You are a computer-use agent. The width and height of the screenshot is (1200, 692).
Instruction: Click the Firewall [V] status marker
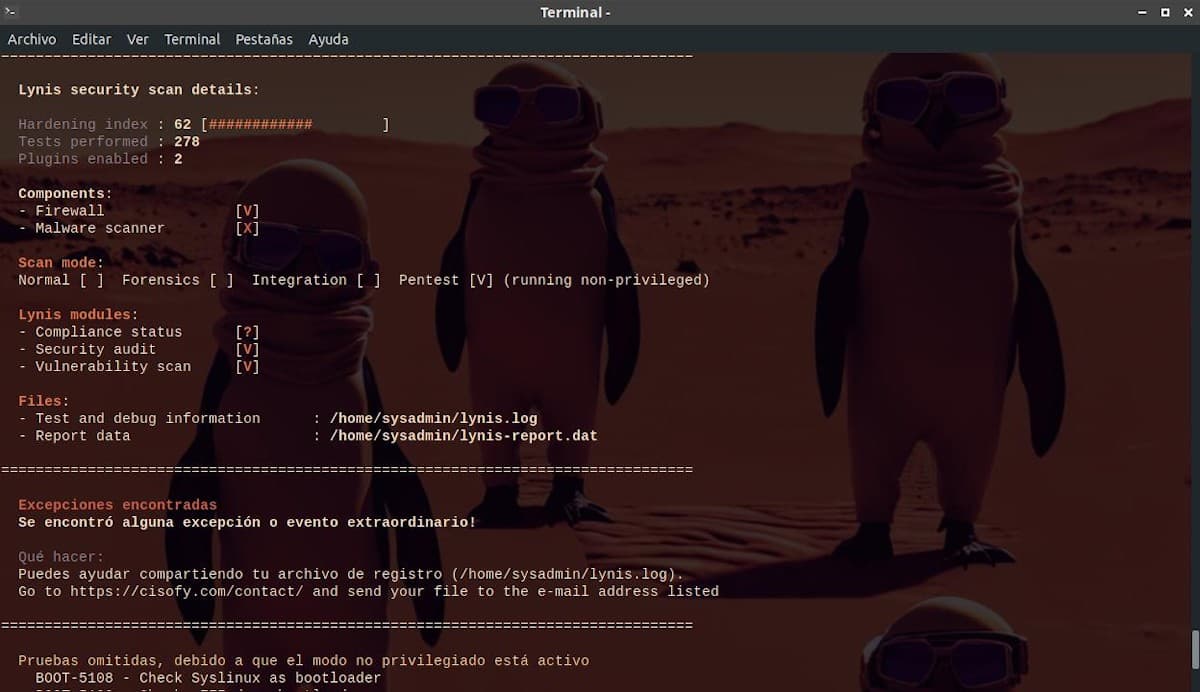[247, 211]
